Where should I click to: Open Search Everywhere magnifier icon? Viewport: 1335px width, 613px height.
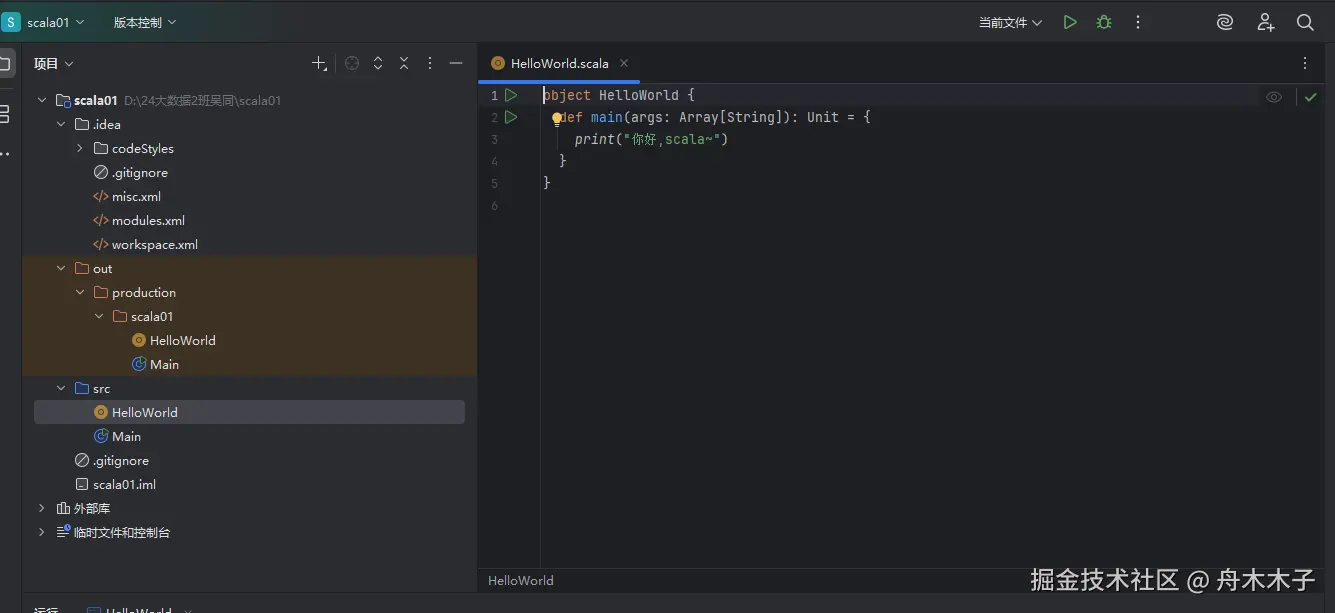click(1305, 22)
